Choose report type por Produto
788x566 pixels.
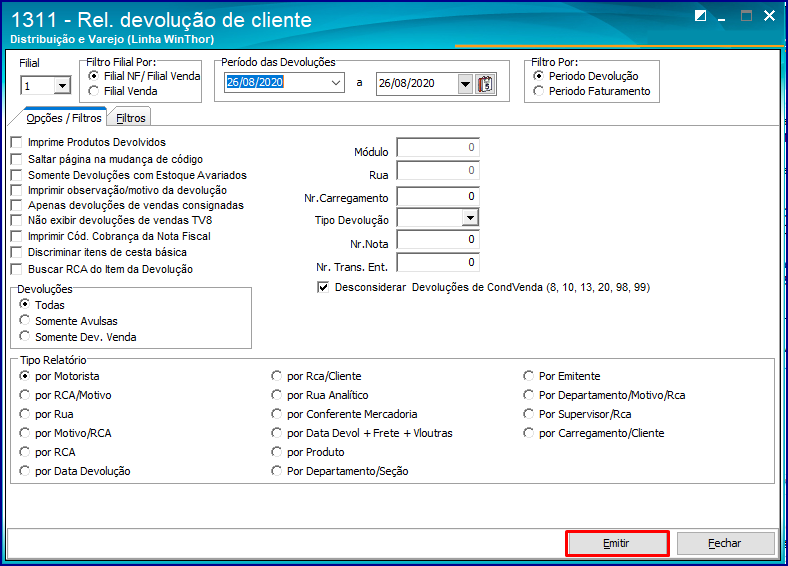(276, 452)
